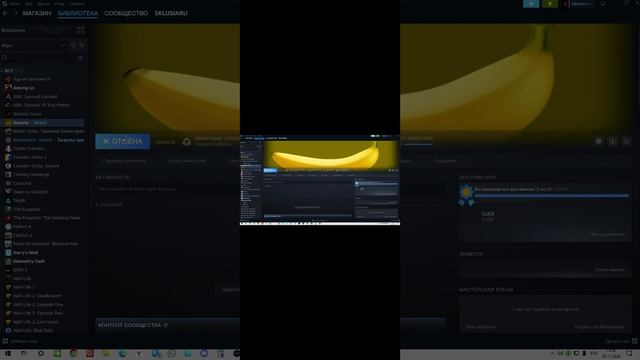Show ready-to-play games only icon
Screen dimensions: 640x360
(x=82, y=46)
